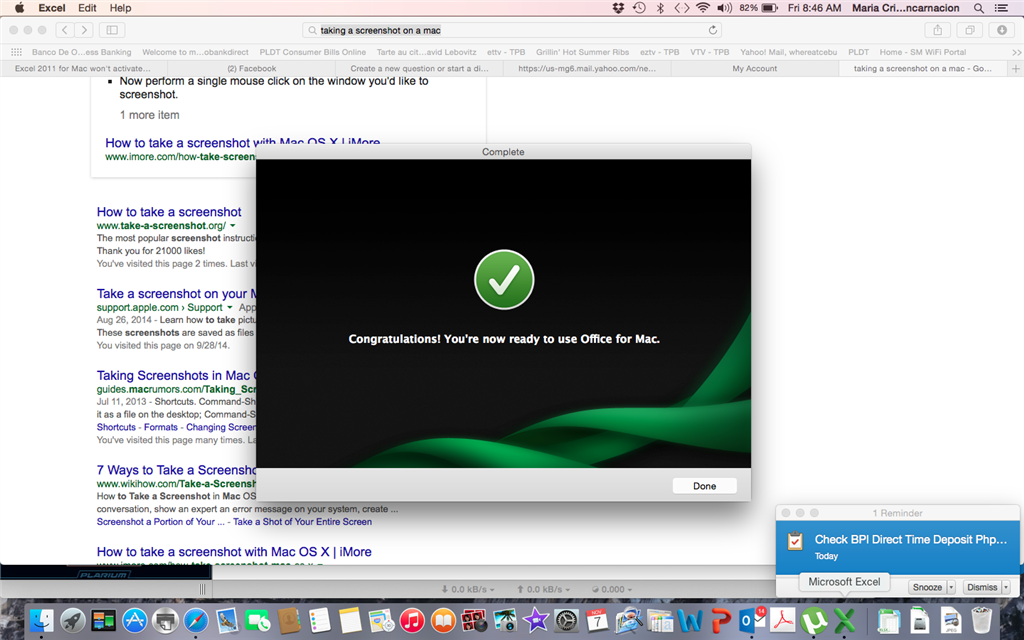
Task: Click the Safari address search field
Action: (511, 30)
